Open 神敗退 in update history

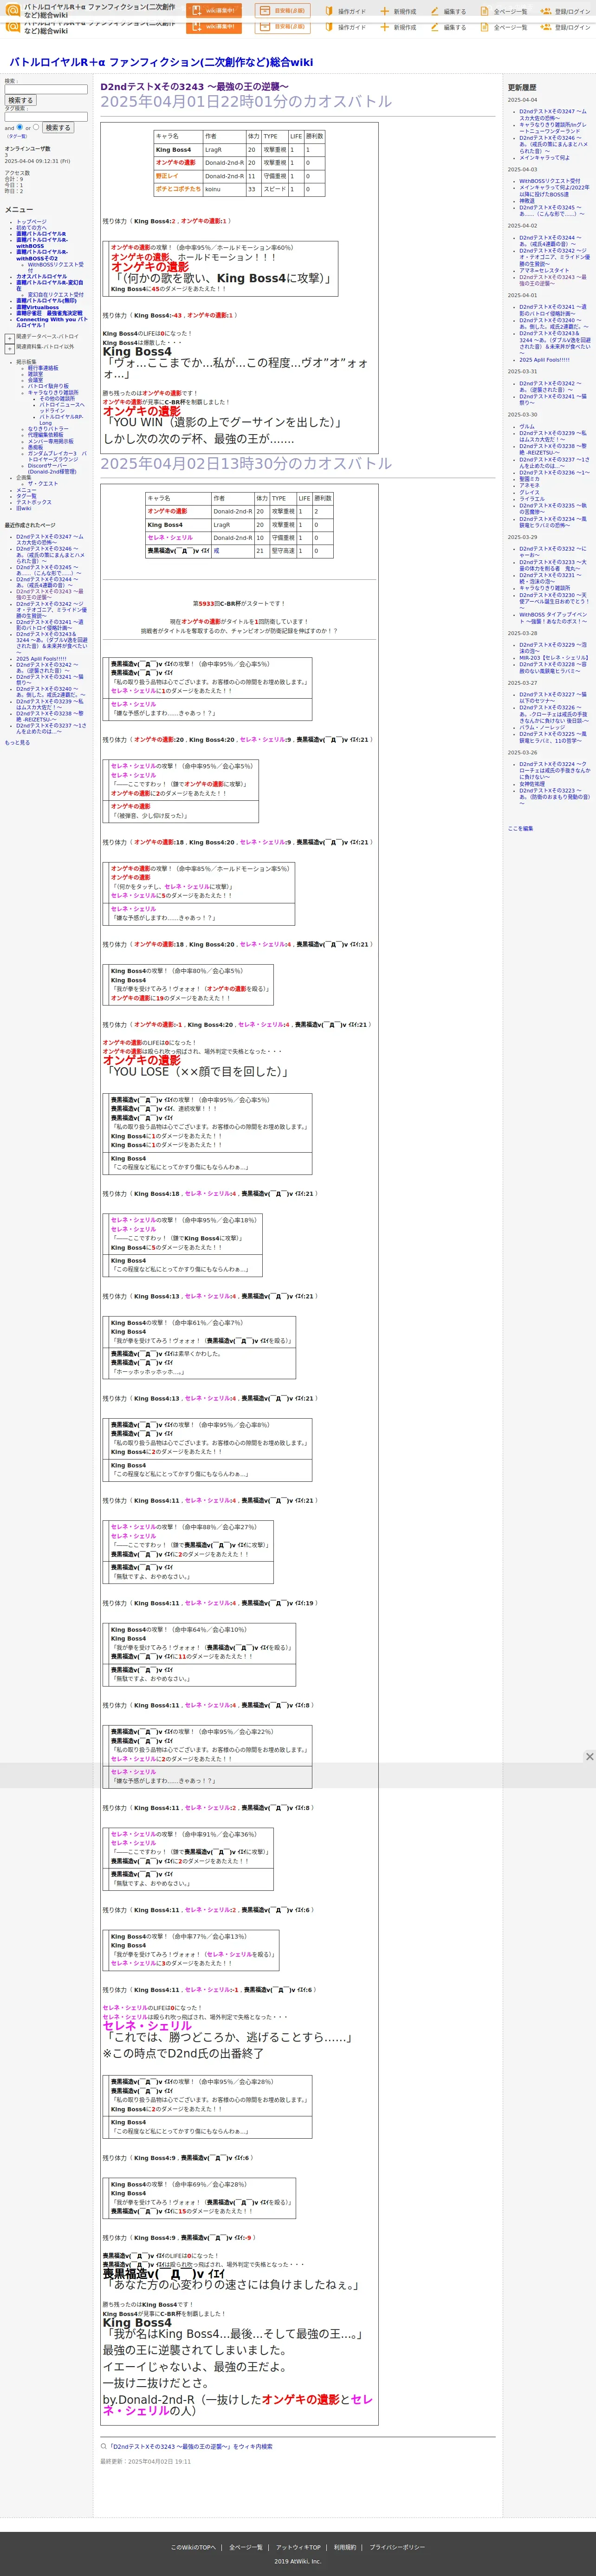coord(527,200)
